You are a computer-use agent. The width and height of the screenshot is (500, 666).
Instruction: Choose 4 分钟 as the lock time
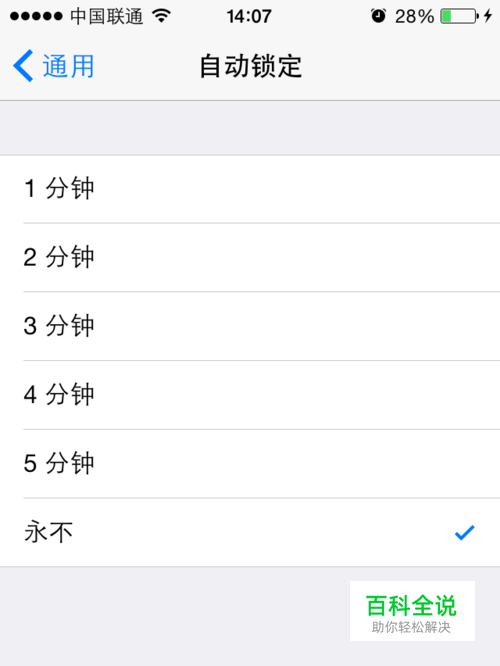(x=250, y=395)
